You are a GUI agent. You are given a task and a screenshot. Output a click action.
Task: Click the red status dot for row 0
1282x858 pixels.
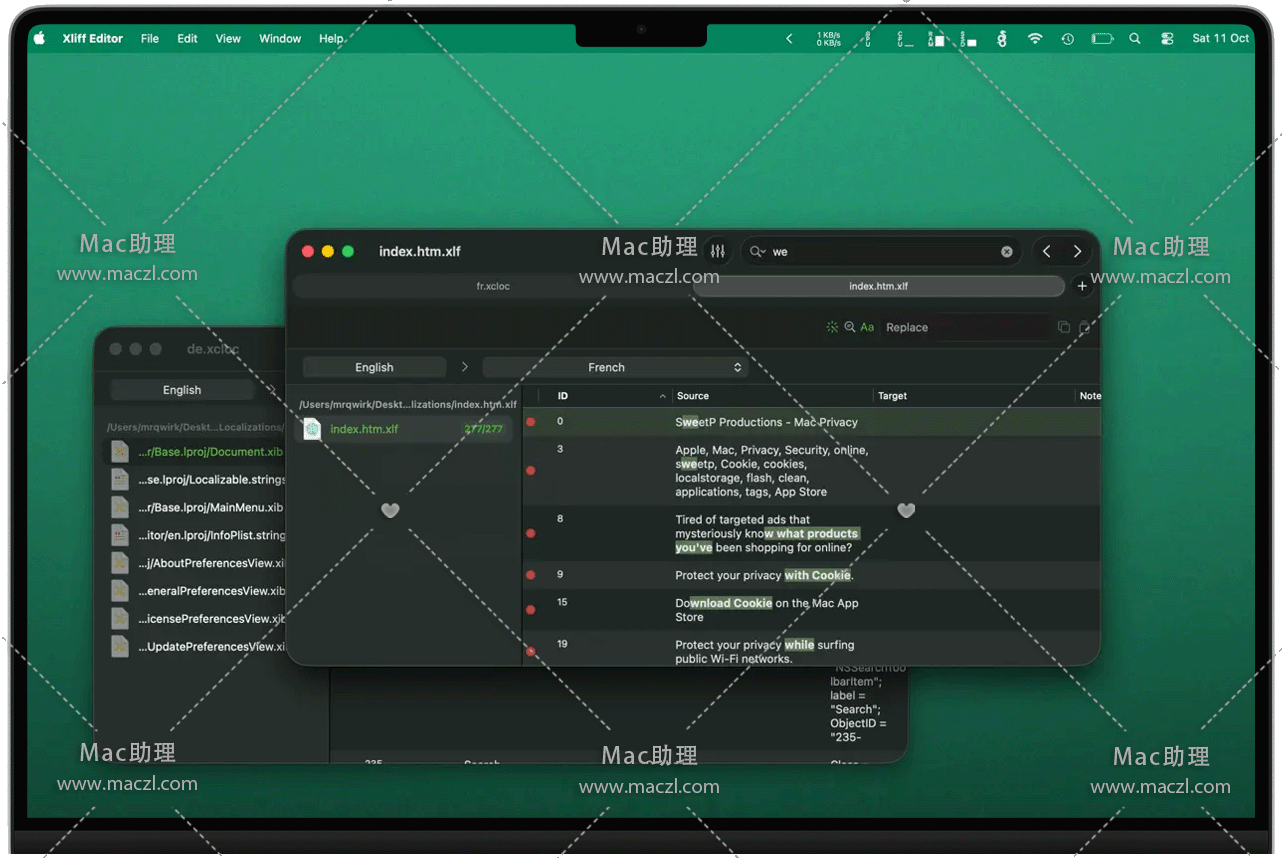click(530, 422)
